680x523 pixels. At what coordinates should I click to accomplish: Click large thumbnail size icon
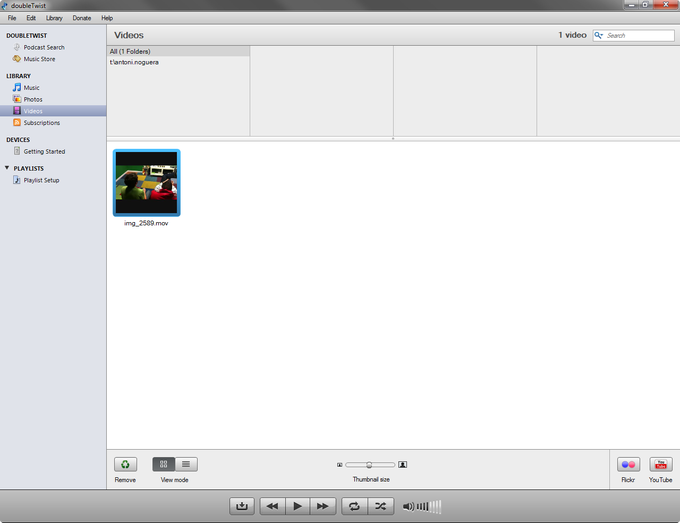(402, 465)
